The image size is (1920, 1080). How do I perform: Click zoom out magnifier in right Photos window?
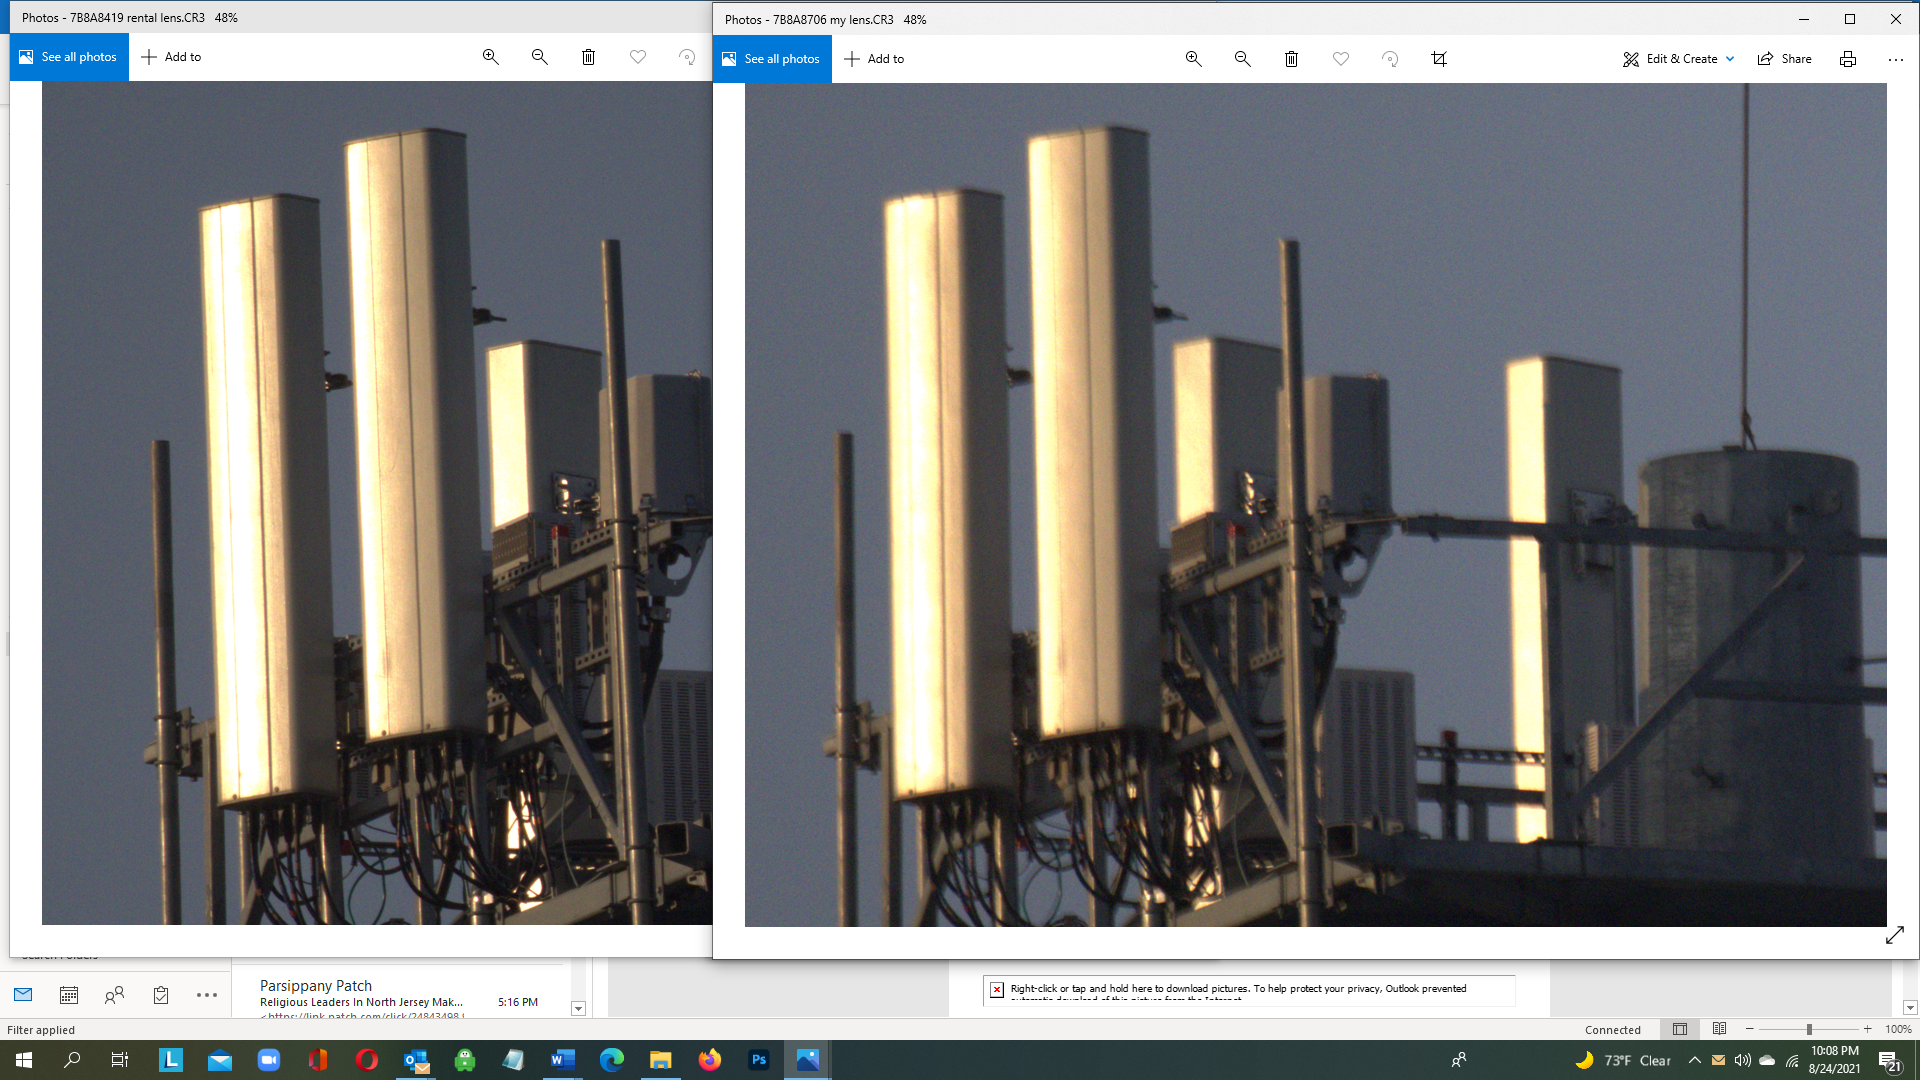(1242, 59)
